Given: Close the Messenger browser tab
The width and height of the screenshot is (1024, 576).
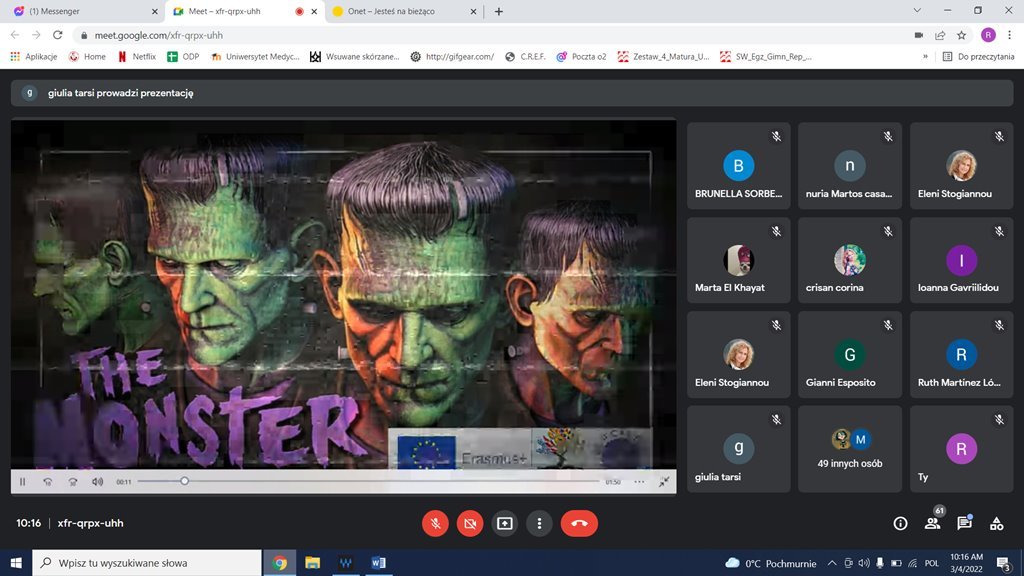Looking at the screenshot, I should pos(155,11).
